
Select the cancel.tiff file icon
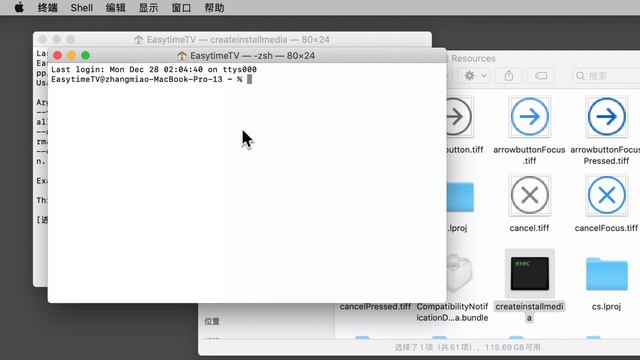click(x=529, y=195)
